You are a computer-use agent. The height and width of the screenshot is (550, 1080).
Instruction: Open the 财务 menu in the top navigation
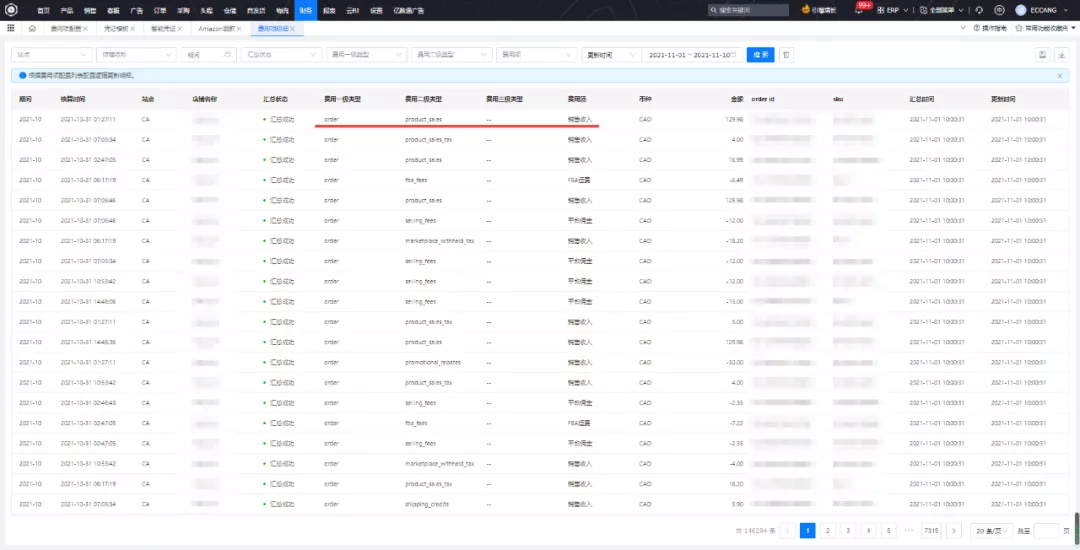tap(305, 9)
